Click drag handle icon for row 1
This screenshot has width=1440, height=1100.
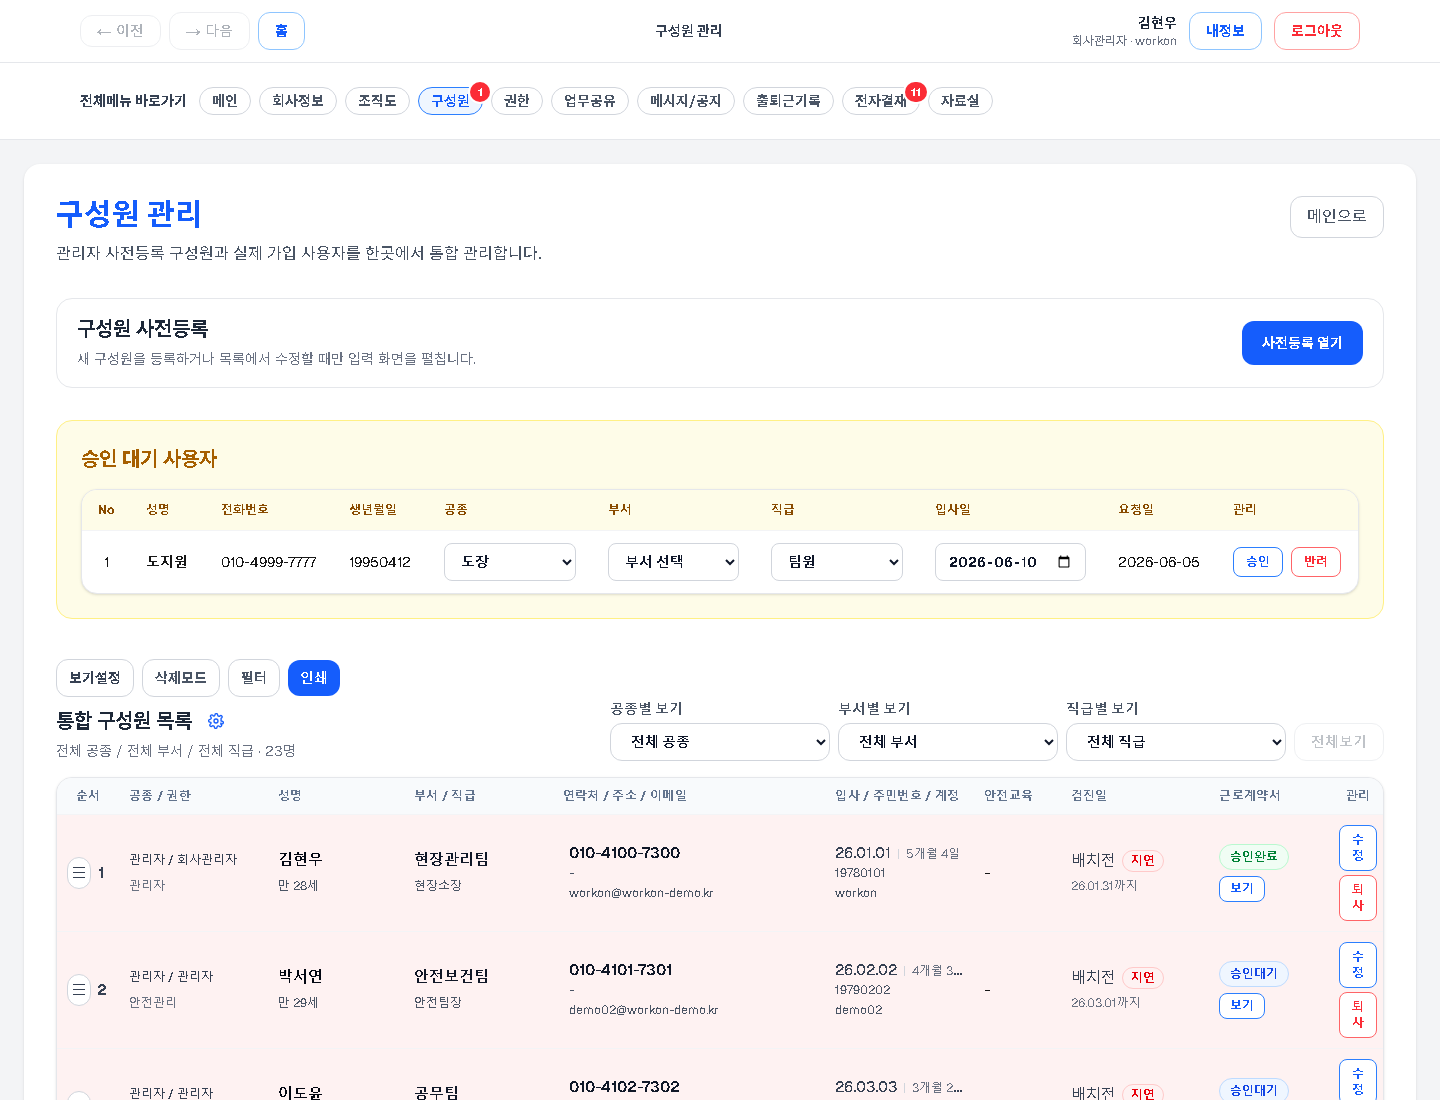coord(79,873)
